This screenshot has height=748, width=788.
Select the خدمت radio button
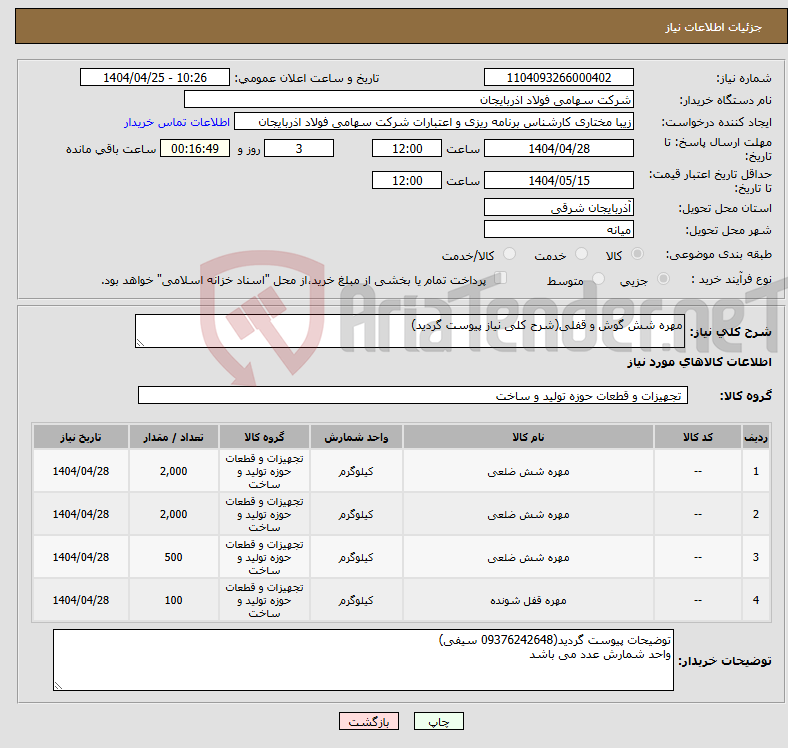[x=581, y=254]
